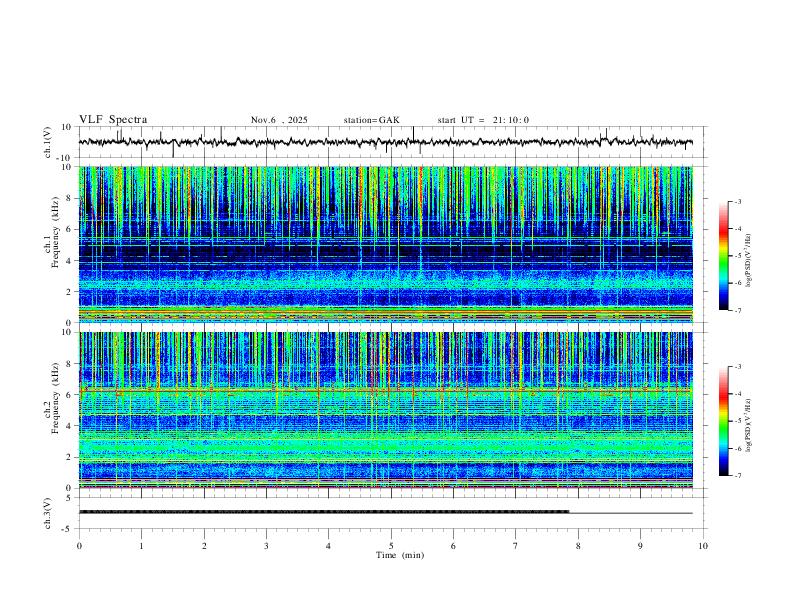Click the time axis tick label '10'
Screen dimensions: 792x612
(703, 546)
